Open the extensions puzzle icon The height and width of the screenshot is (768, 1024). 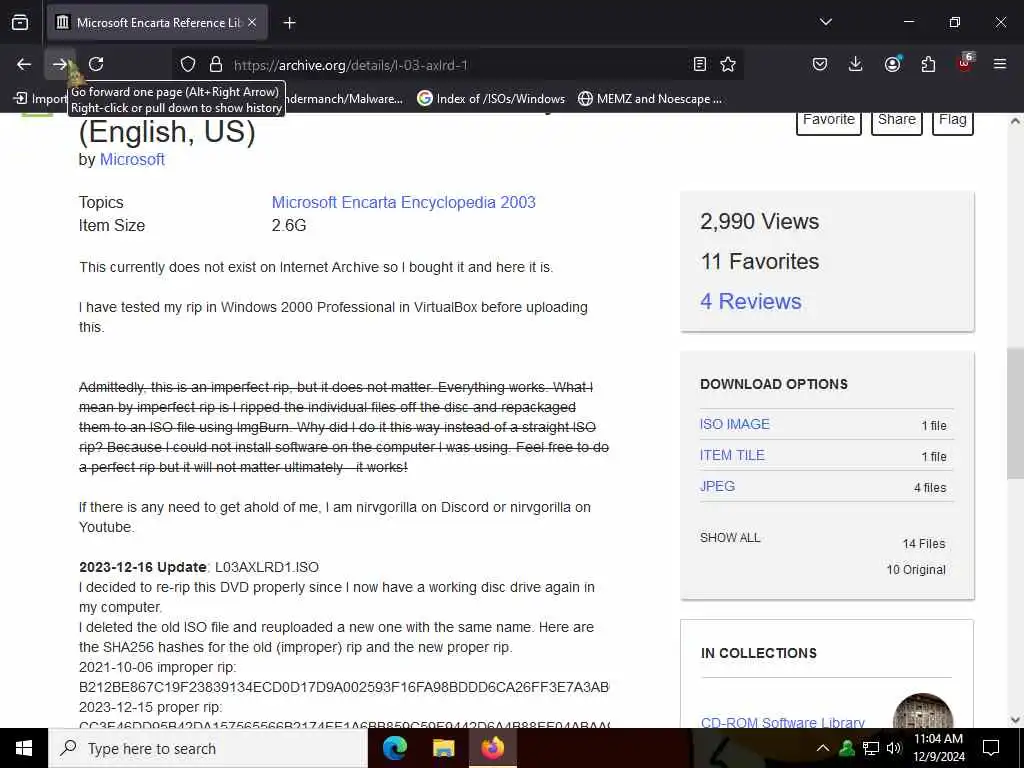(x=928, y=64)
